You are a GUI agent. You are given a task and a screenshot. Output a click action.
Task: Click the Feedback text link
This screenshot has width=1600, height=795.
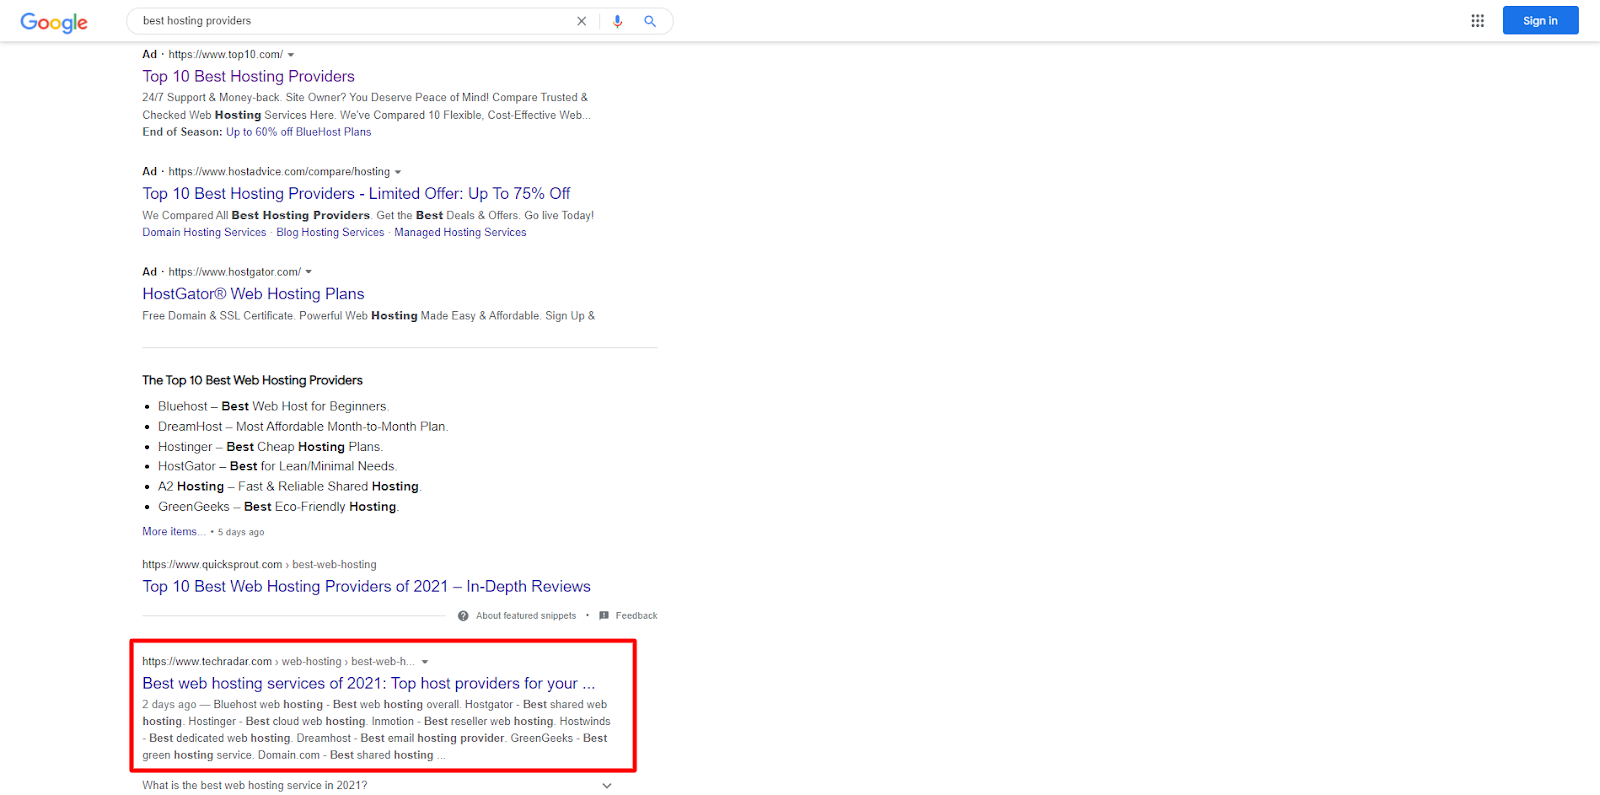pos(636,616)
